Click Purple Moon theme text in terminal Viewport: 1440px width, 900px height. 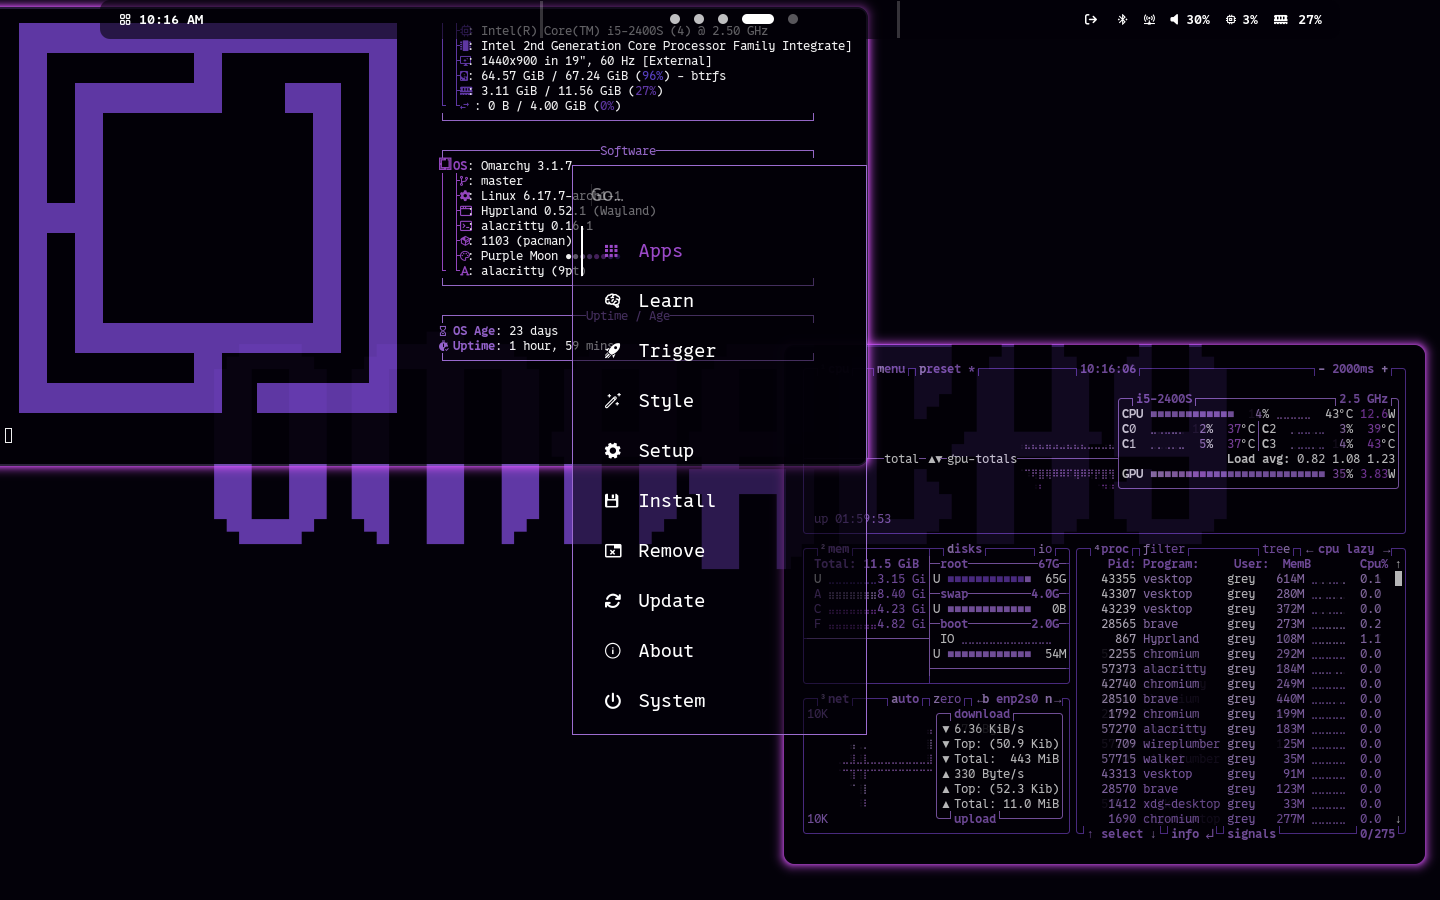[519, 256]
